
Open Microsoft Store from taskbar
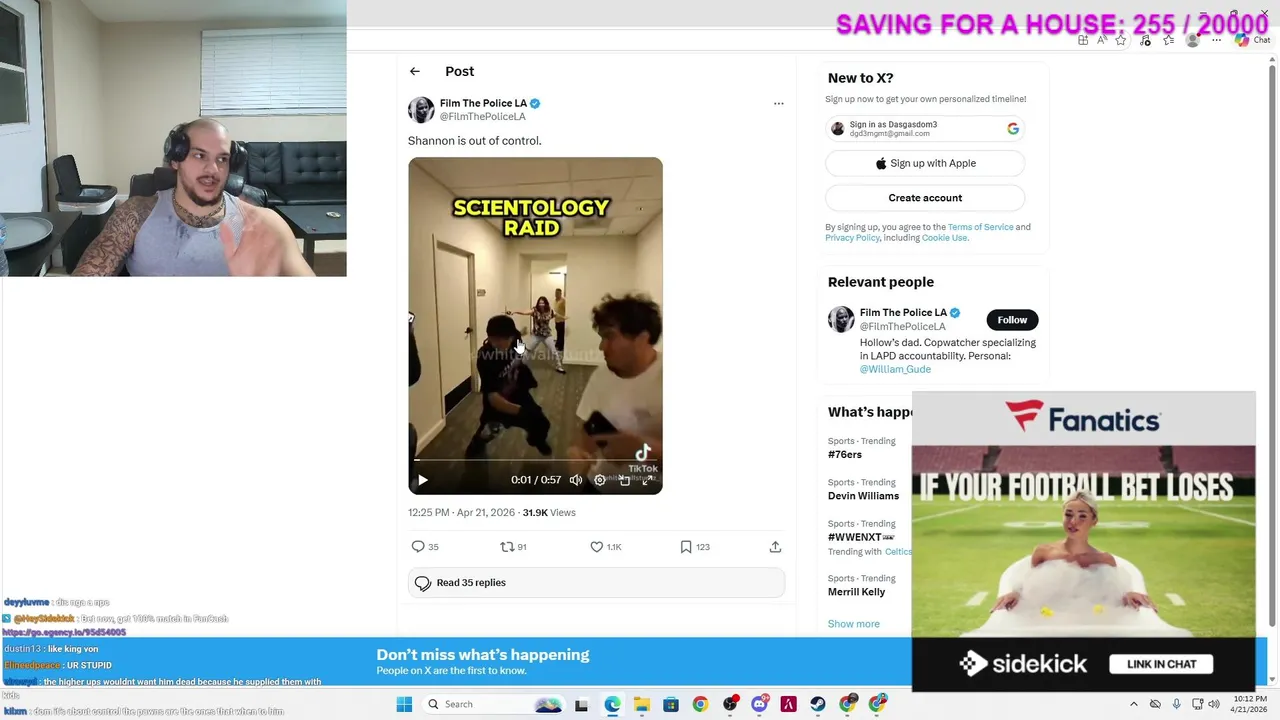[671, 704]
